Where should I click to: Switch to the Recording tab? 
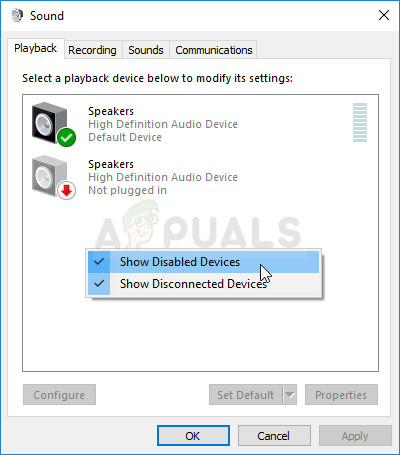click(92, 50)
